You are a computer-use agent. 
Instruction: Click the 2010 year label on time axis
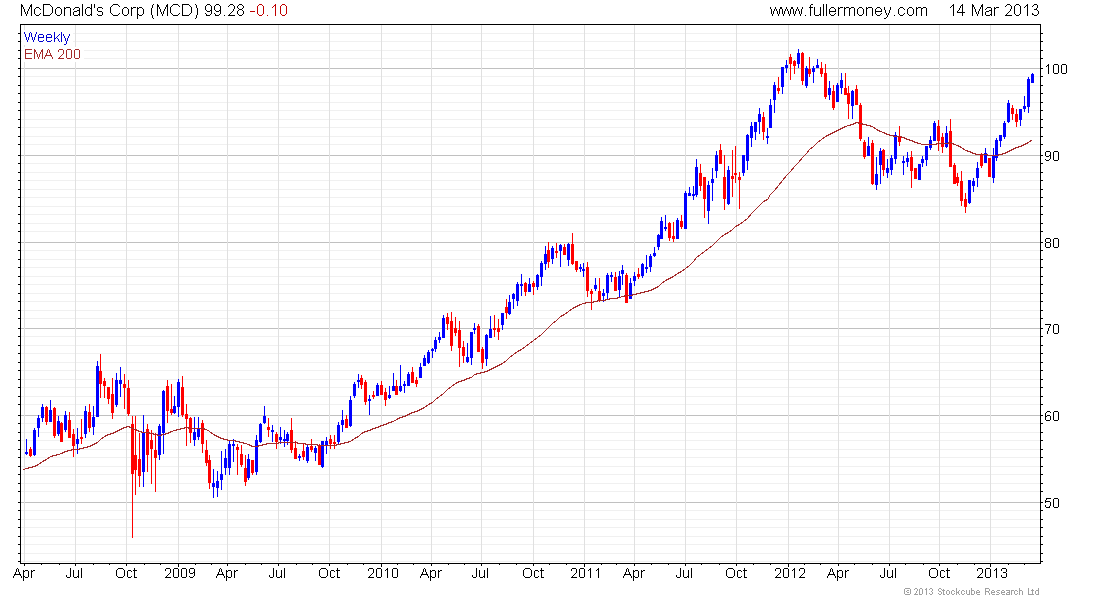pos(383,573)
